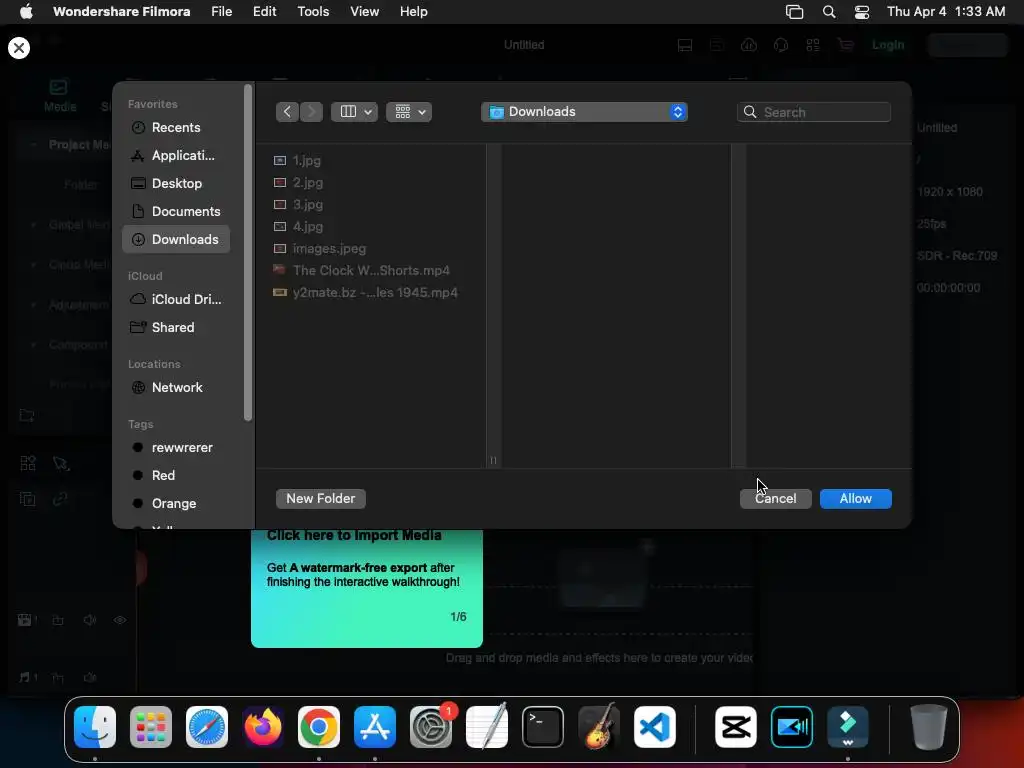The height and width of the screenshot is (768, 1024).
Task: Open CapCut from the Dock
Action: (x=735, y=727)
